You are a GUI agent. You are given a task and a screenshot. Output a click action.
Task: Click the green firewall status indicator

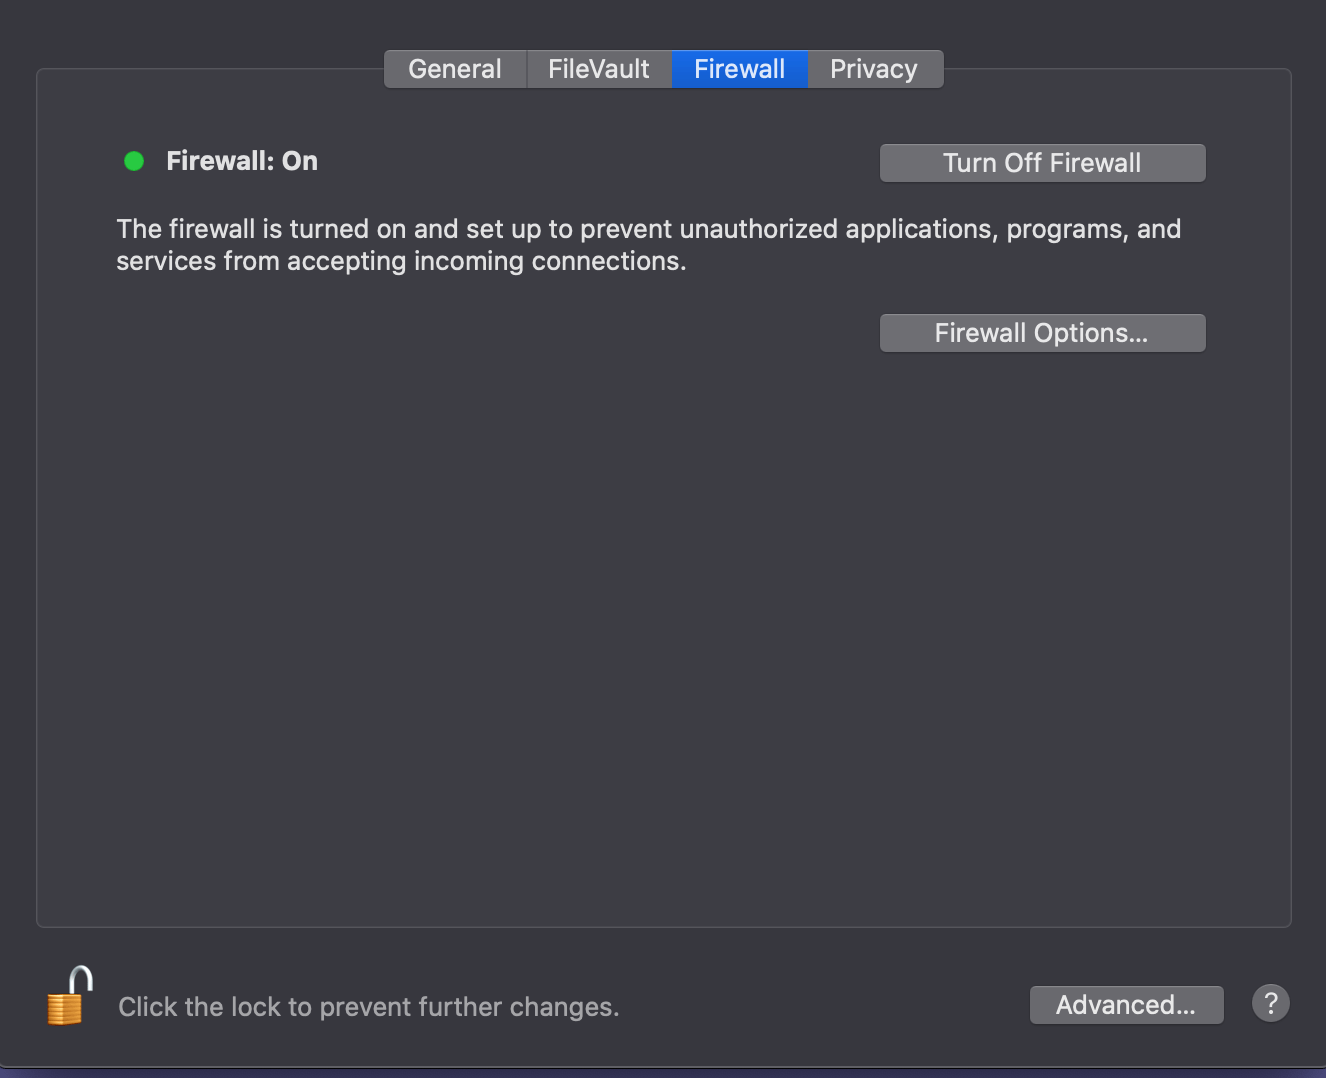(x=134, y=161)
